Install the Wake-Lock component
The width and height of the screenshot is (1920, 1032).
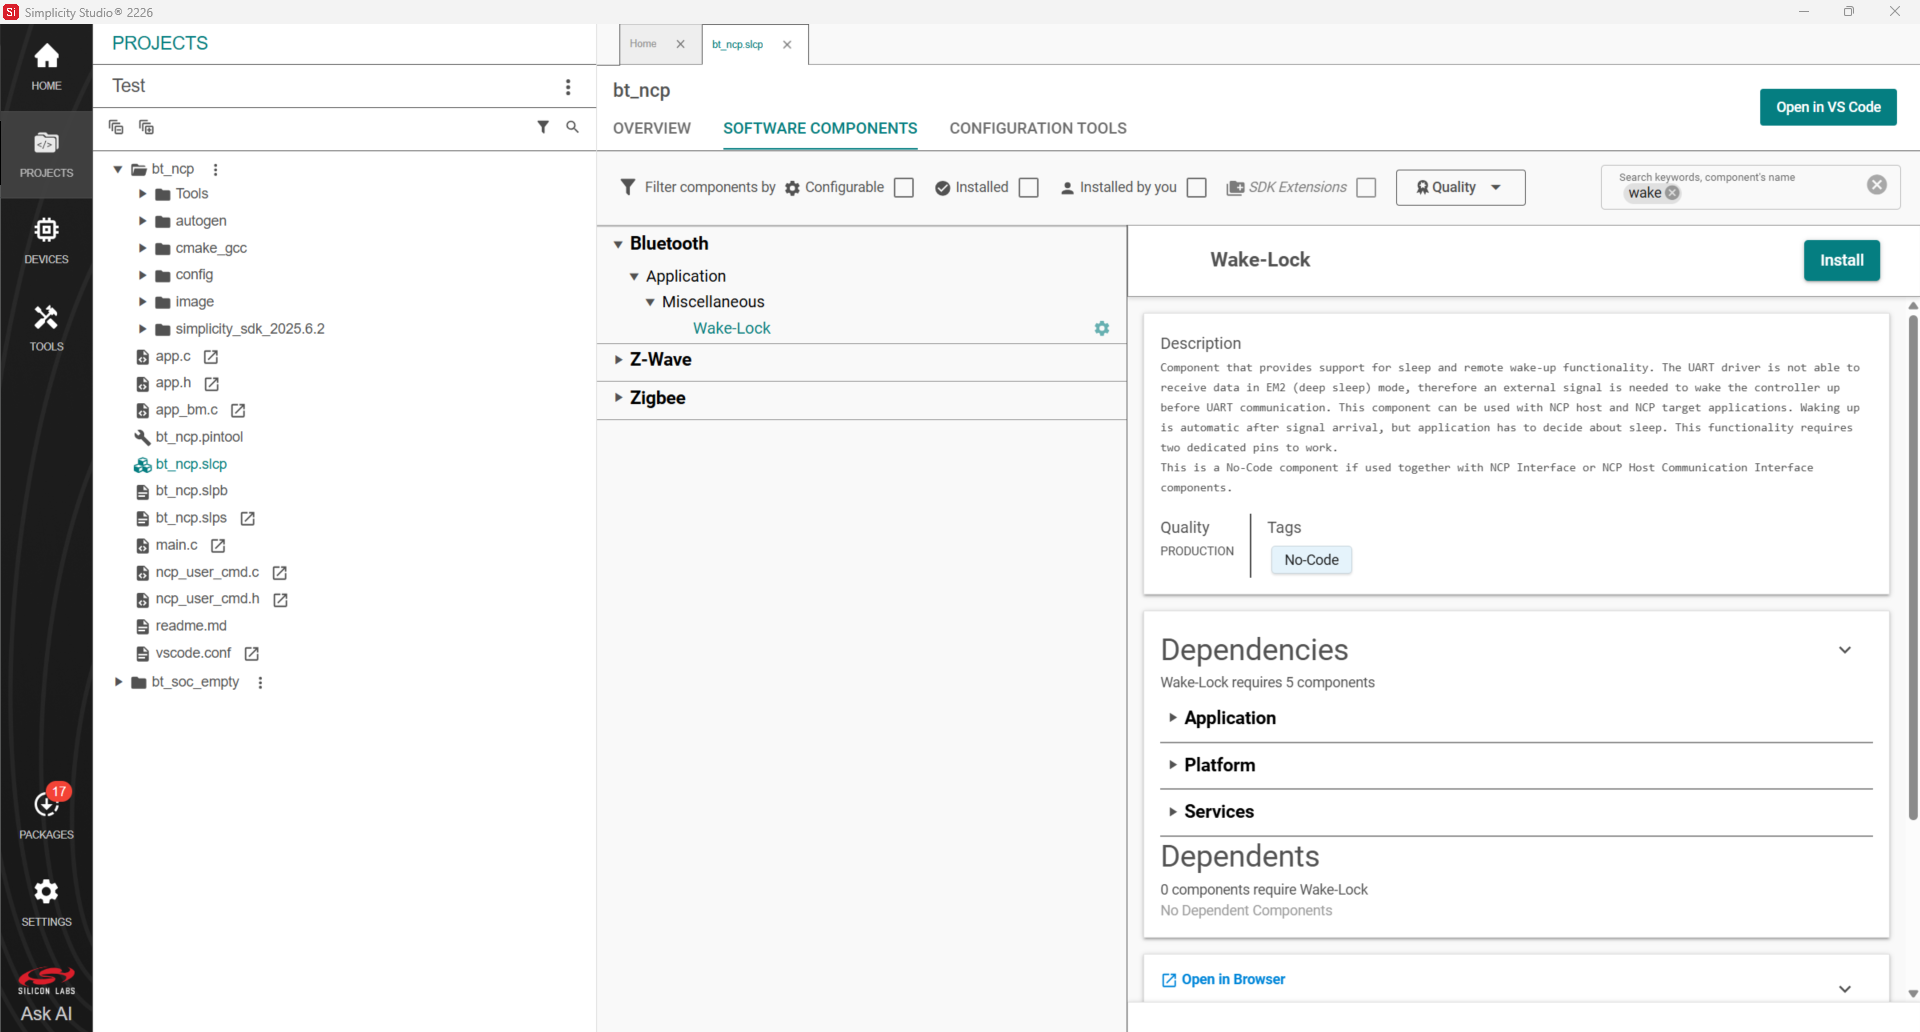pyautogui.click(x=1841, y=261)
